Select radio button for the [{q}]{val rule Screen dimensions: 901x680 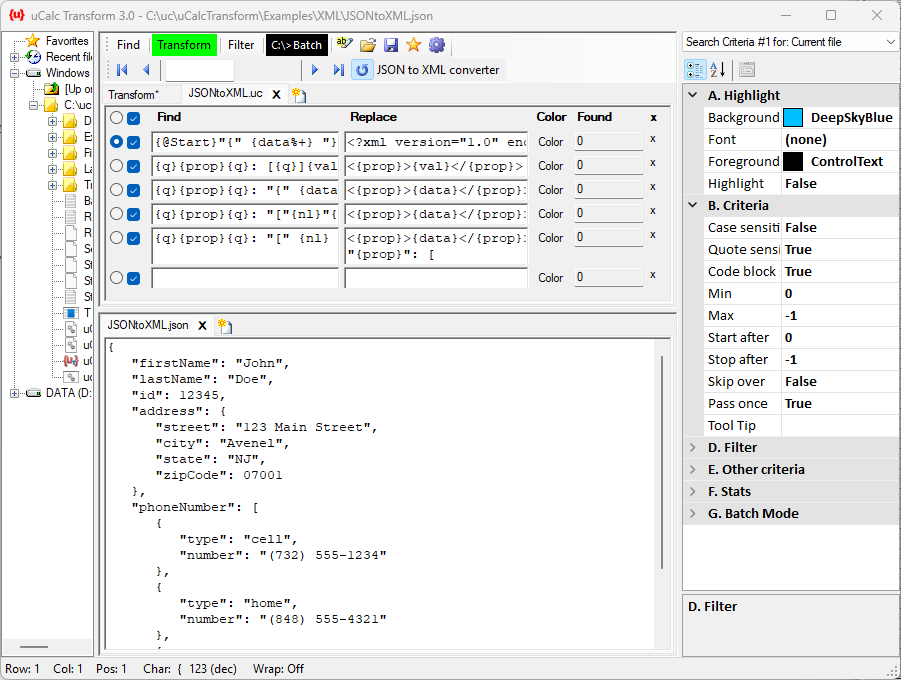coord(117,166)
